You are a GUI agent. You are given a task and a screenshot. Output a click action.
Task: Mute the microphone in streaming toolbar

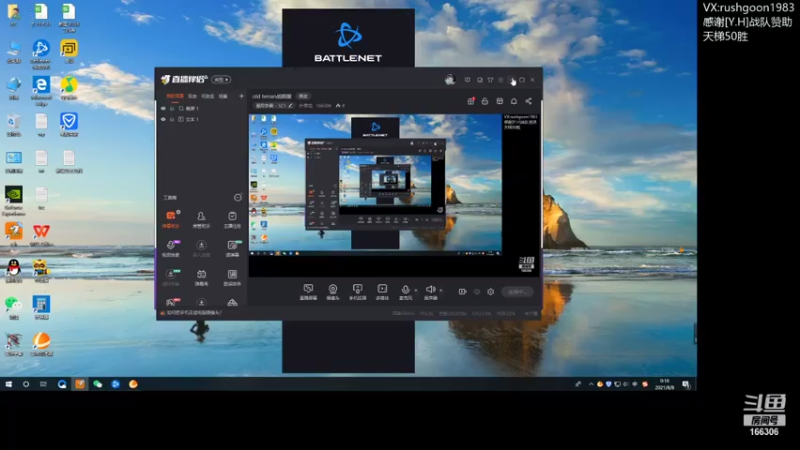coord(405,291)
